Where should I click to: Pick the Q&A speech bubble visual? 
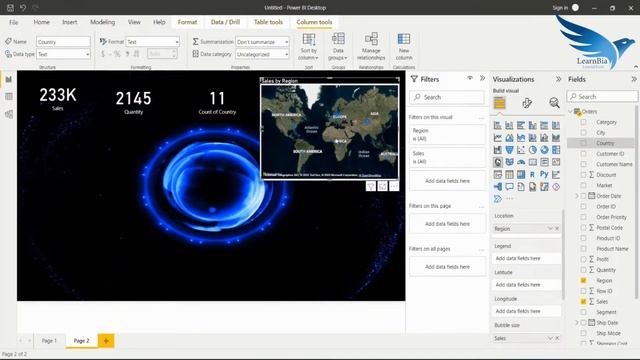click(509, 187)
